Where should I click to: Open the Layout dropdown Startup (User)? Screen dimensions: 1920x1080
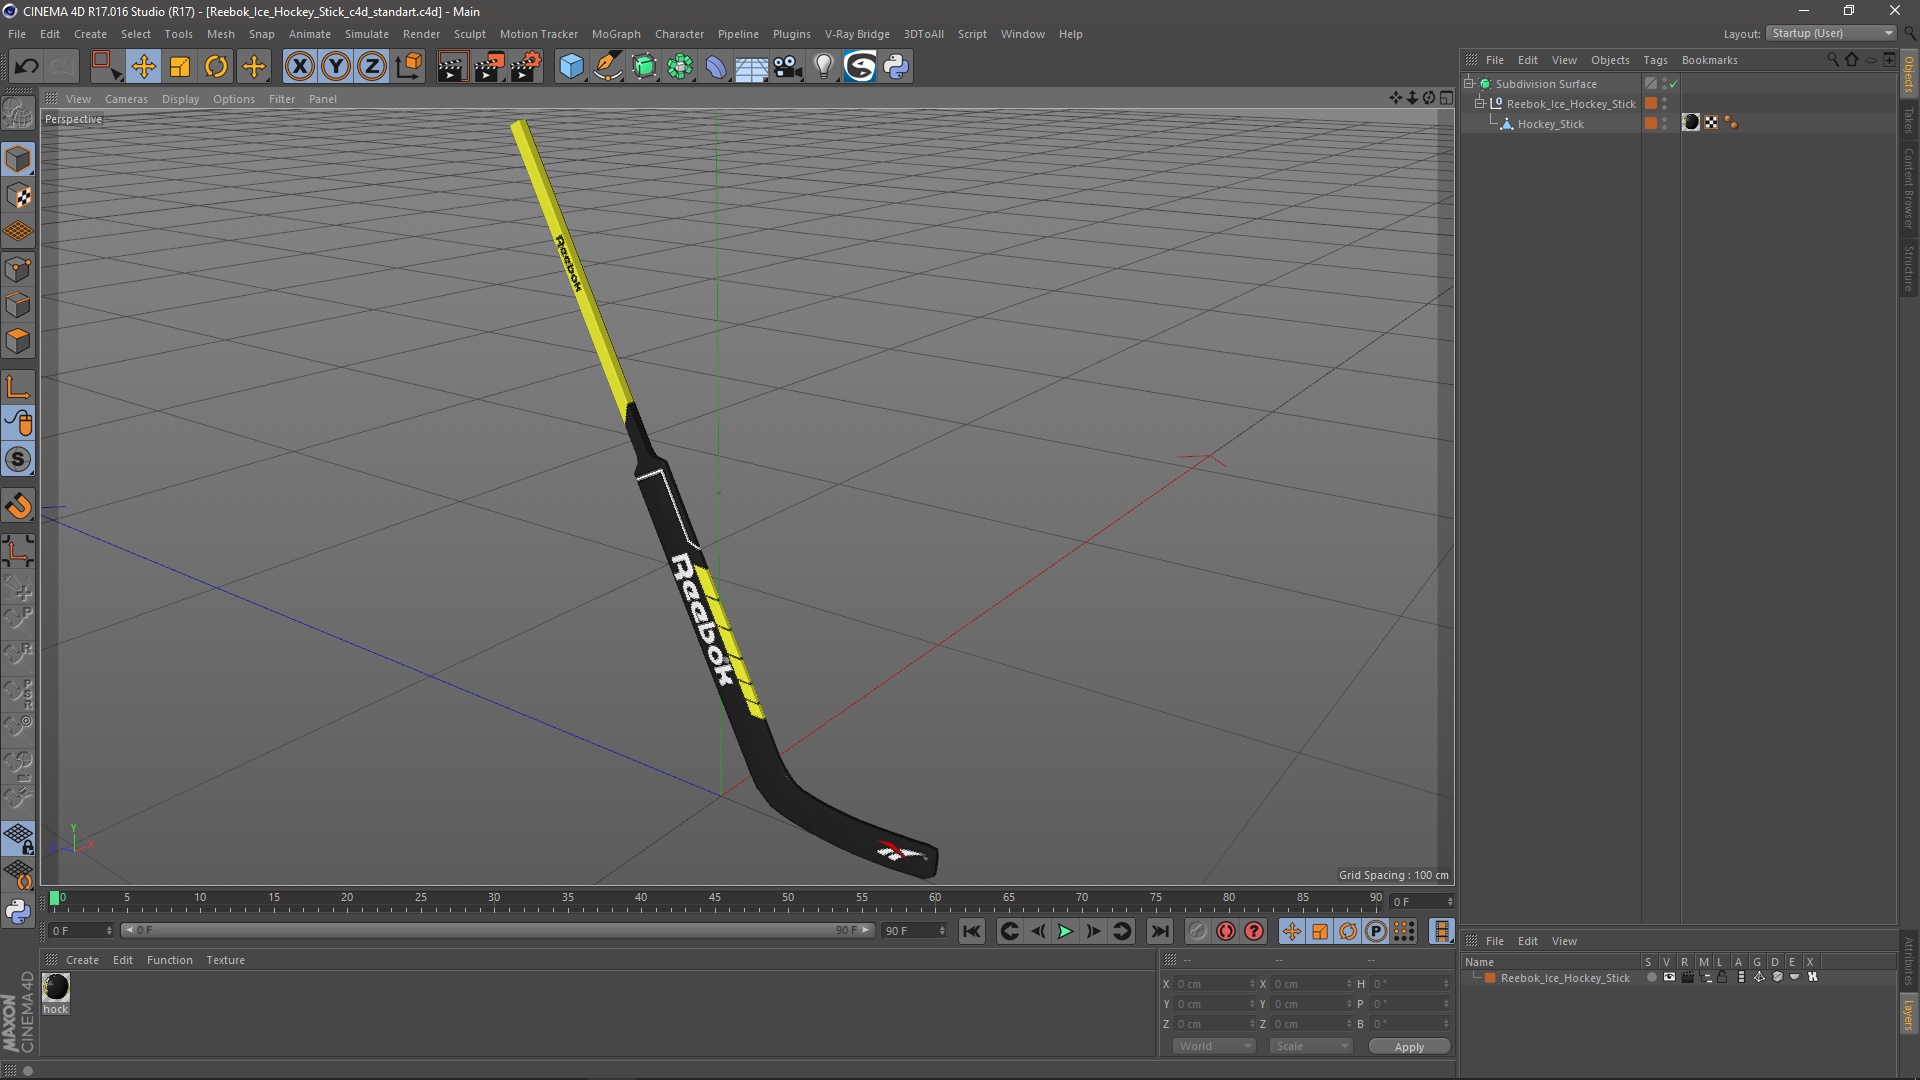point(1831,33)
